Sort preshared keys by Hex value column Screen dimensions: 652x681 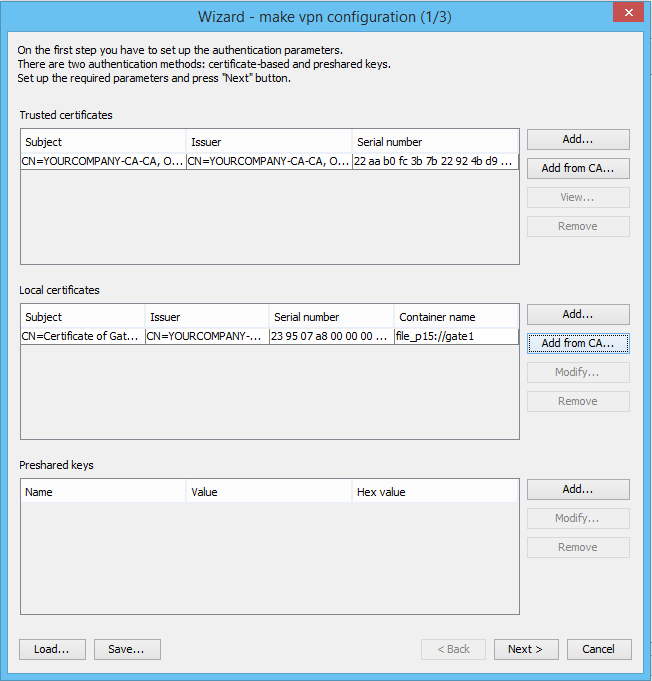[435, 492]
